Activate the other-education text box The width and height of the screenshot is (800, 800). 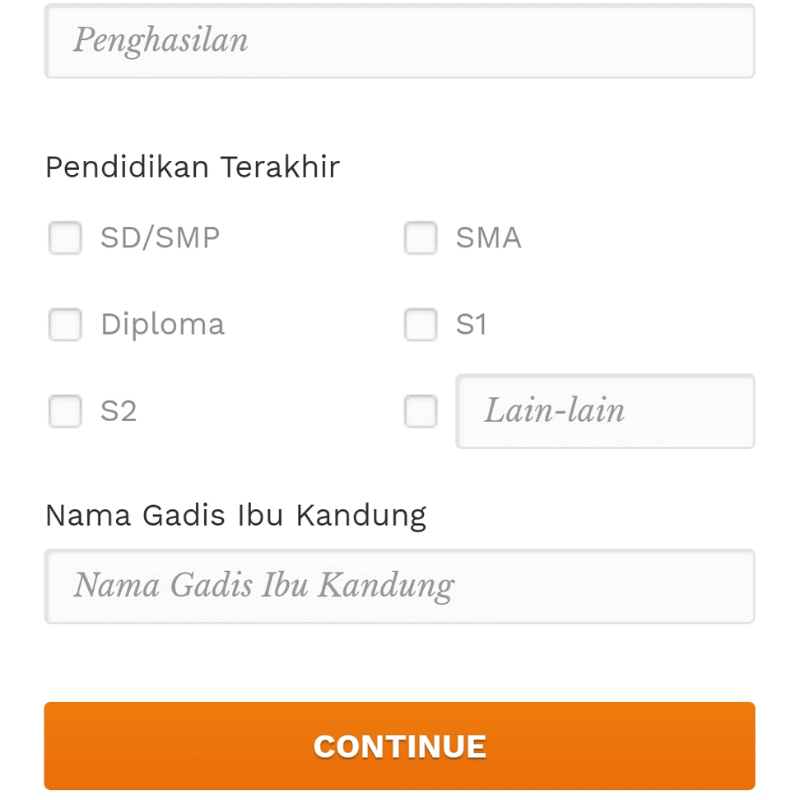605,411
